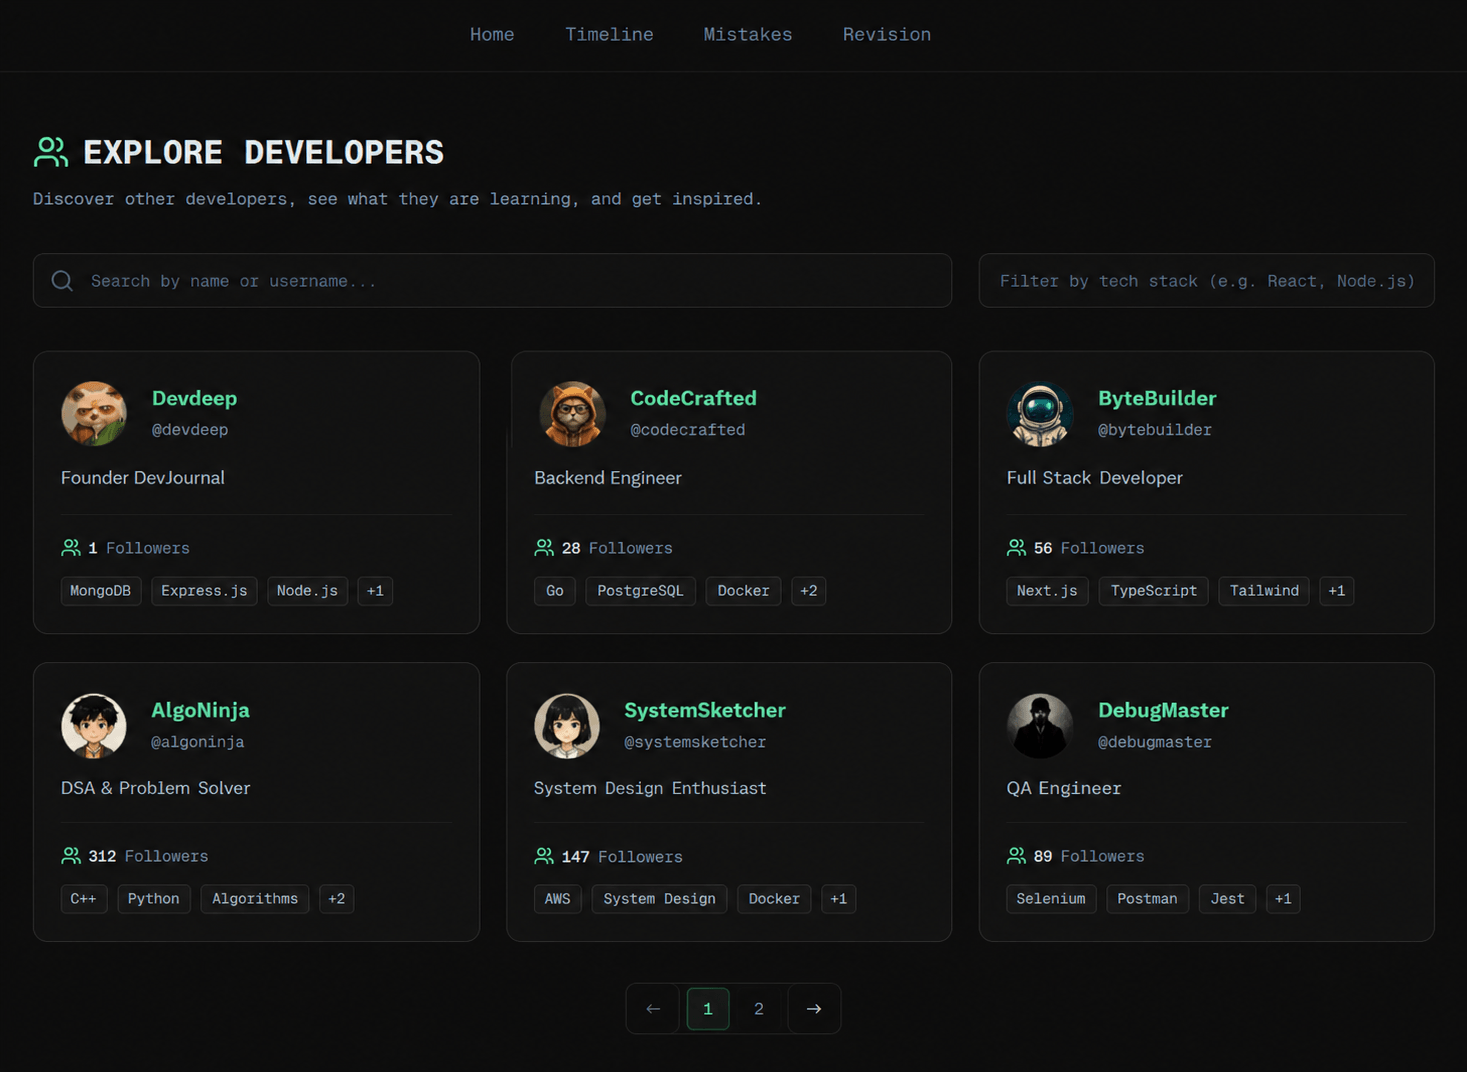The height and width of the screenshot is (1072, 1467).
Task: Open the Revision nav item
Action: pos(887,35)
